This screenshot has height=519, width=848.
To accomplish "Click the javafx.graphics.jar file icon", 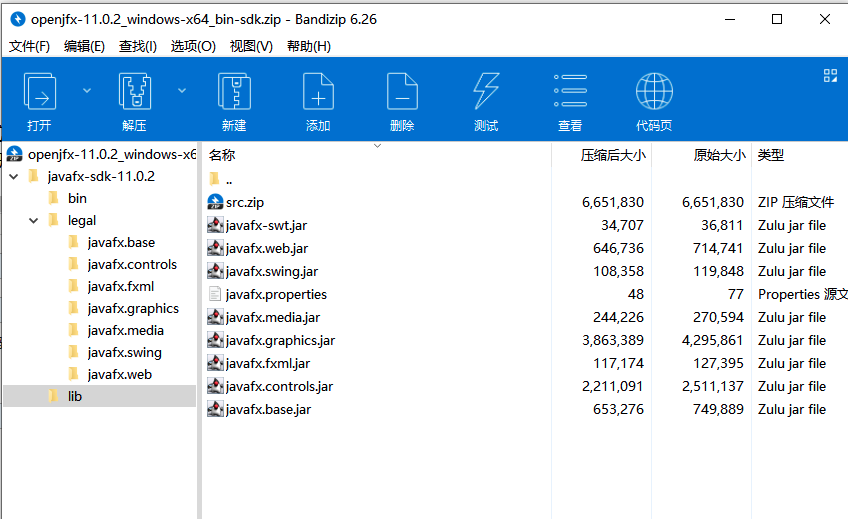I will click(x=215, y=340).
